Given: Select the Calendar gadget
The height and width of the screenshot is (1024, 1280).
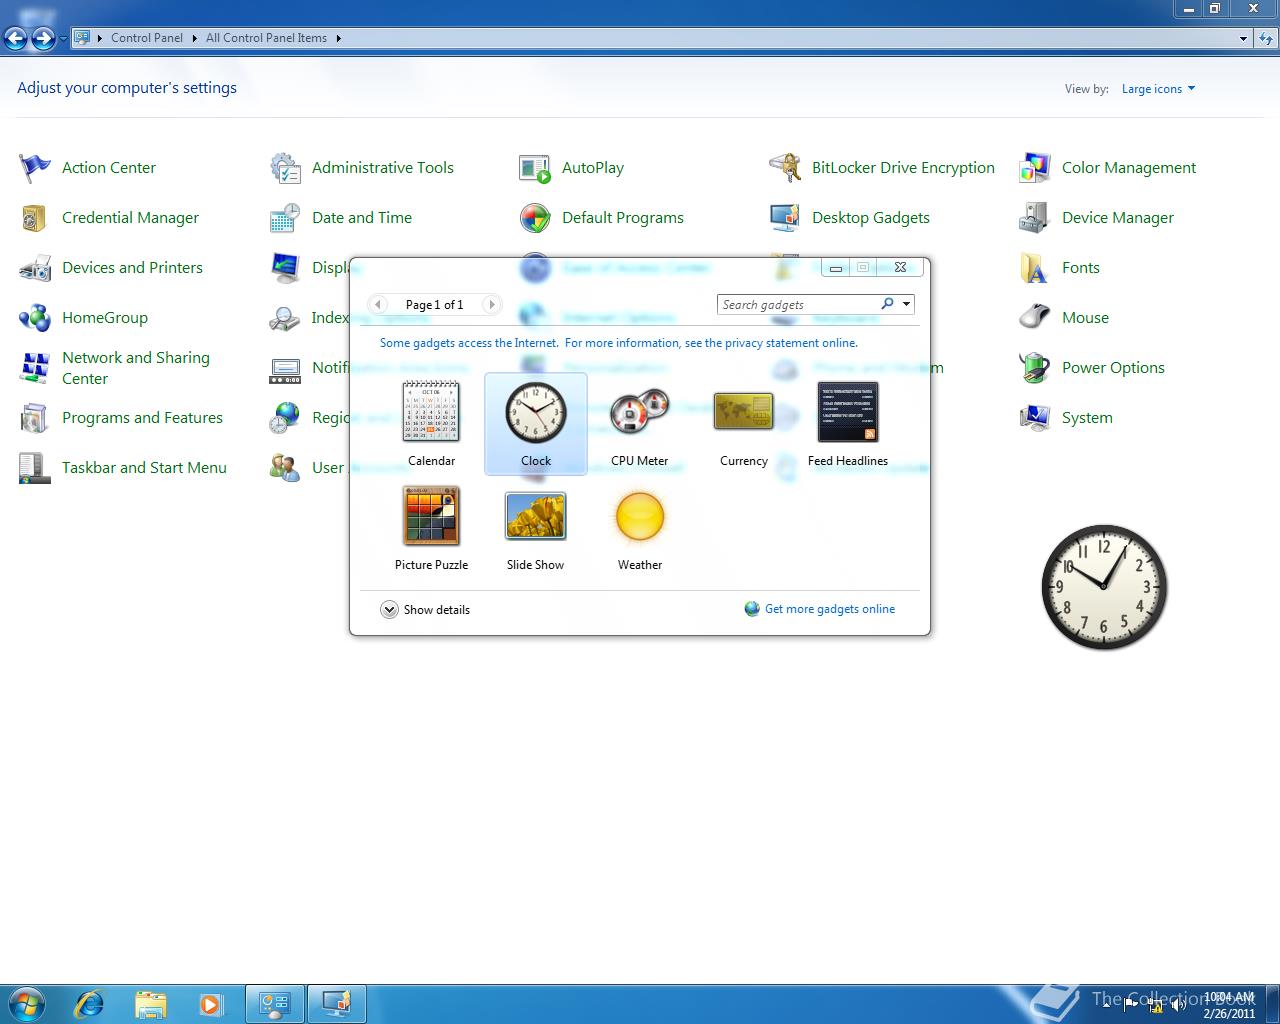Looking at the screenshot, I should [x=431, y=424].
